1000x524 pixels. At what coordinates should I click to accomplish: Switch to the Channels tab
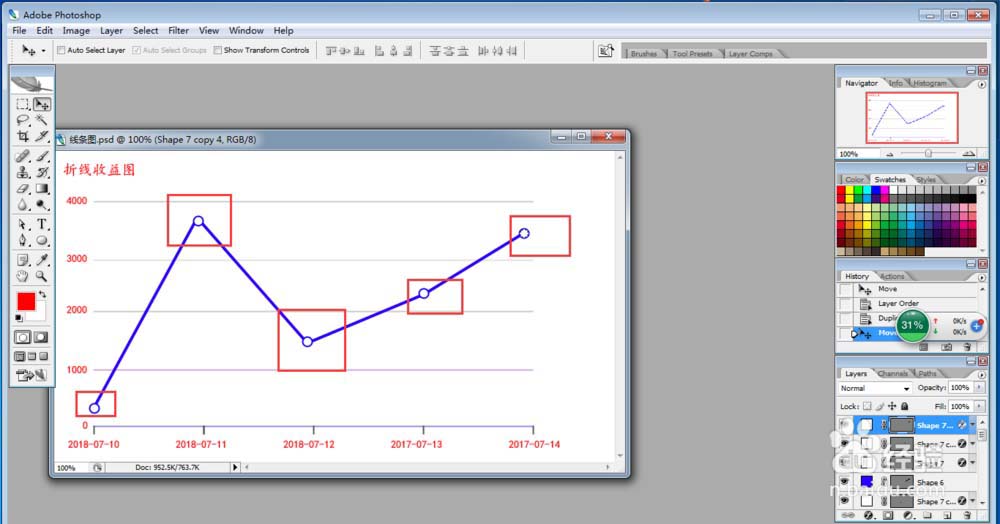click(892, 374)
